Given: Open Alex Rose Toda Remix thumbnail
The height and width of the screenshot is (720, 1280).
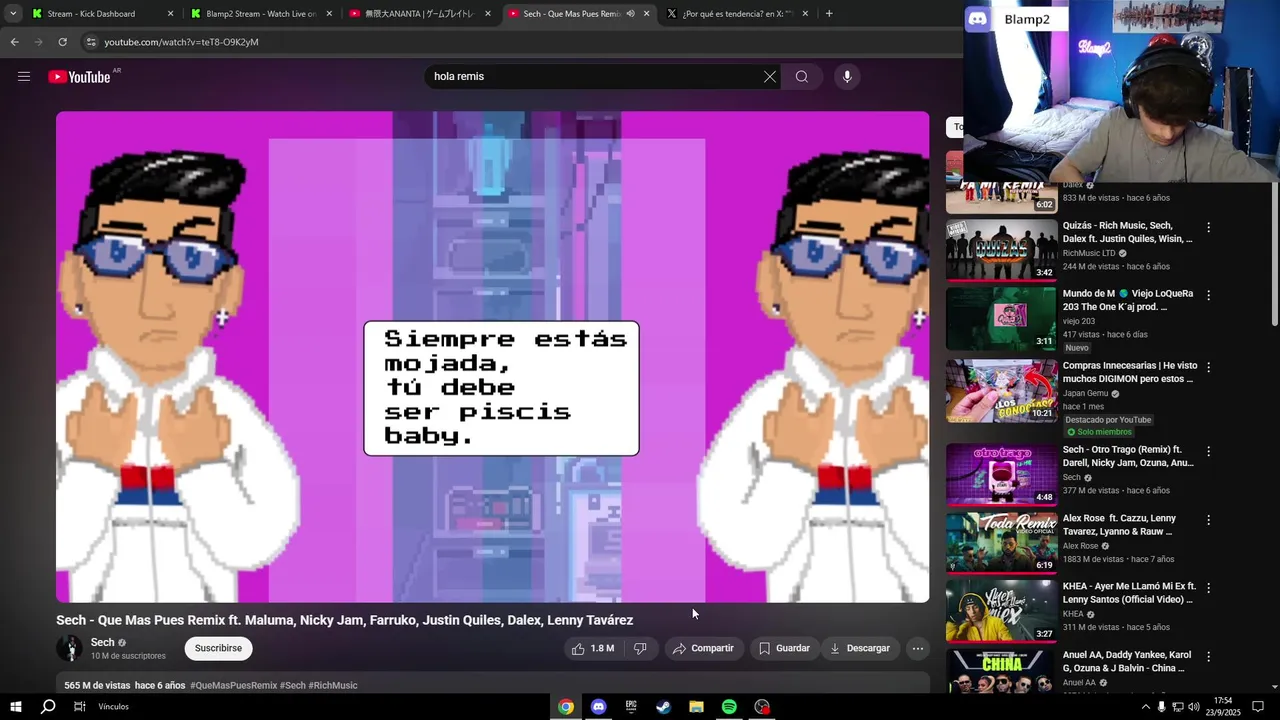Looking at the screenshot, I should tap(1001, 543).
